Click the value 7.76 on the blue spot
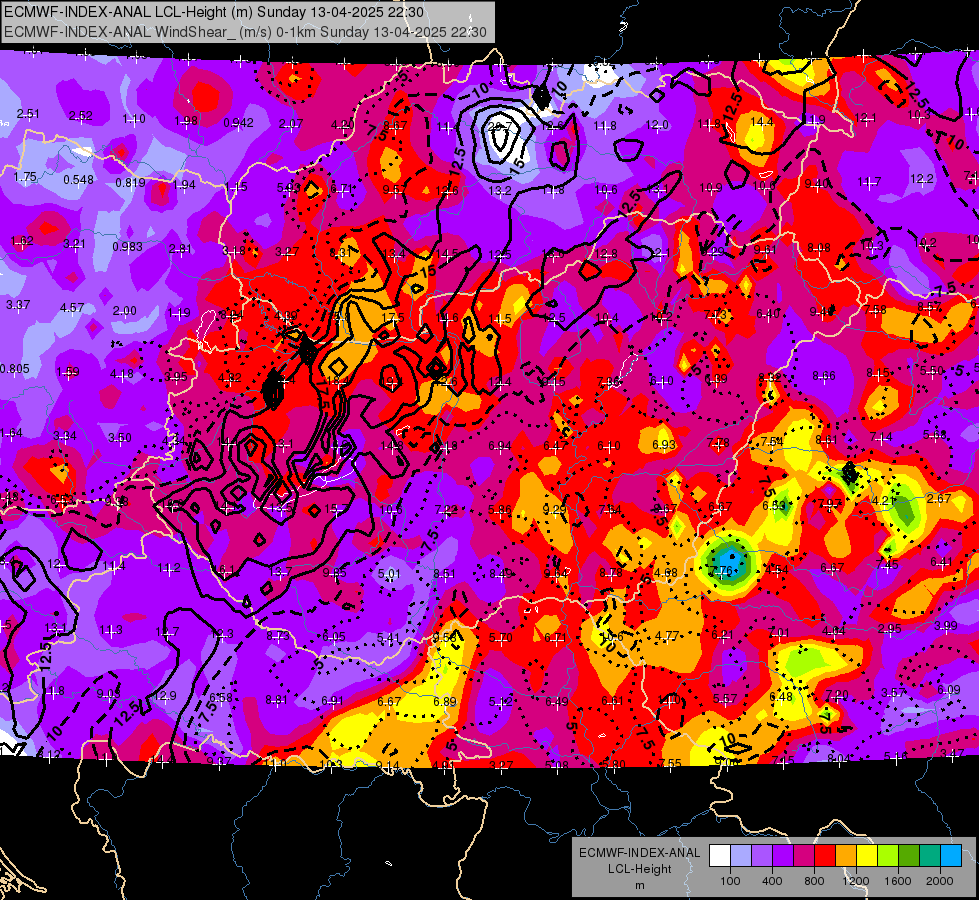The width and height of the screenshot is (979, 900). pyautogui.click(x=721, y=570)
